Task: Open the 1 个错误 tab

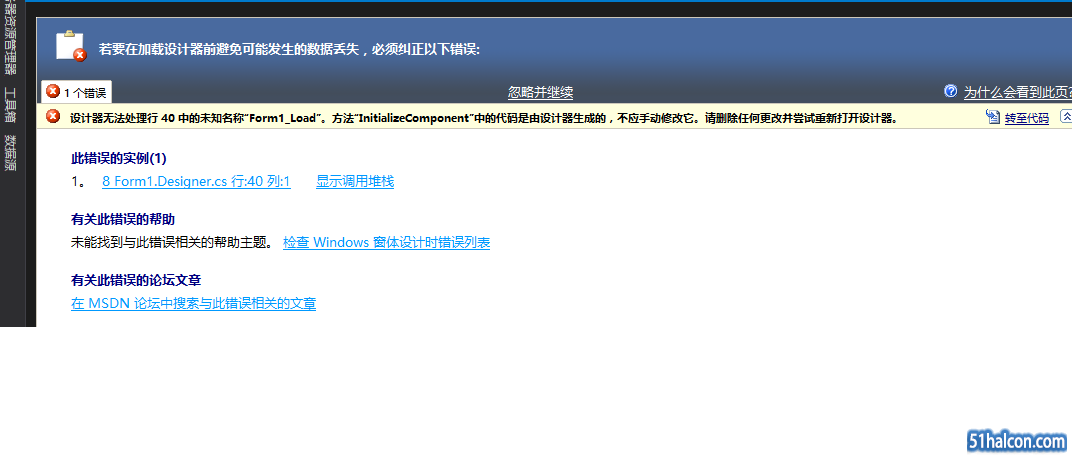Action: tap(77, 92)
